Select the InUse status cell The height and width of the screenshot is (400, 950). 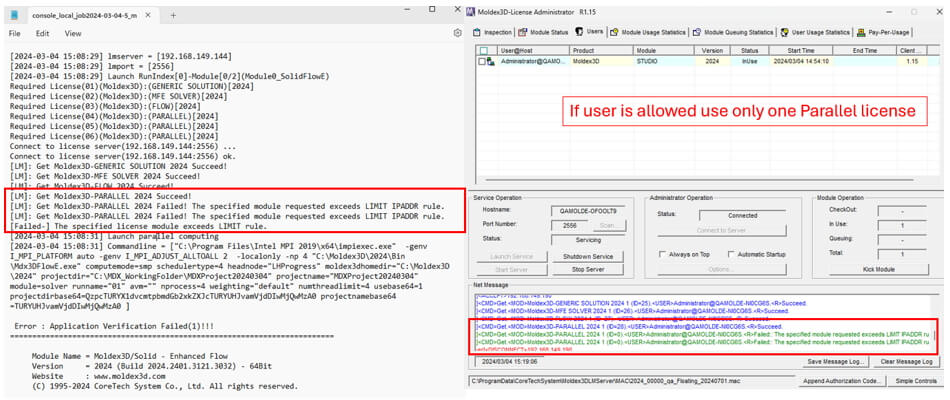pos(750,61)
